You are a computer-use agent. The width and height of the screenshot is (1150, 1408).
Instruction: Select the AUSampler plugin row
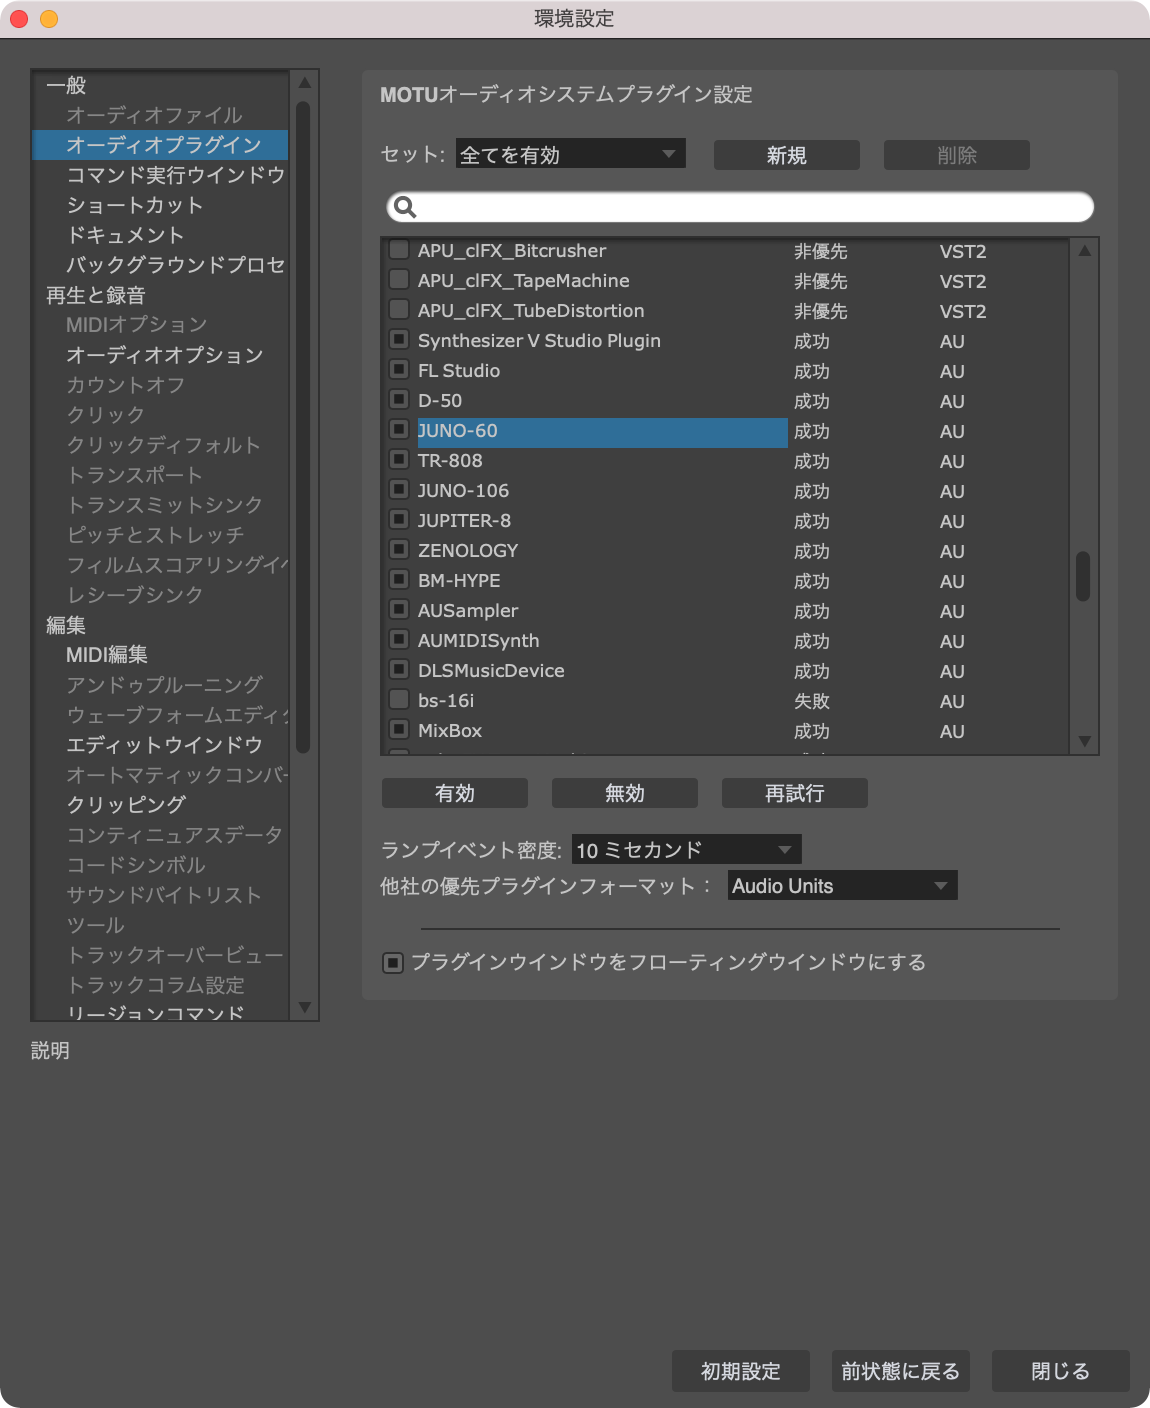(x=727, y=610)
